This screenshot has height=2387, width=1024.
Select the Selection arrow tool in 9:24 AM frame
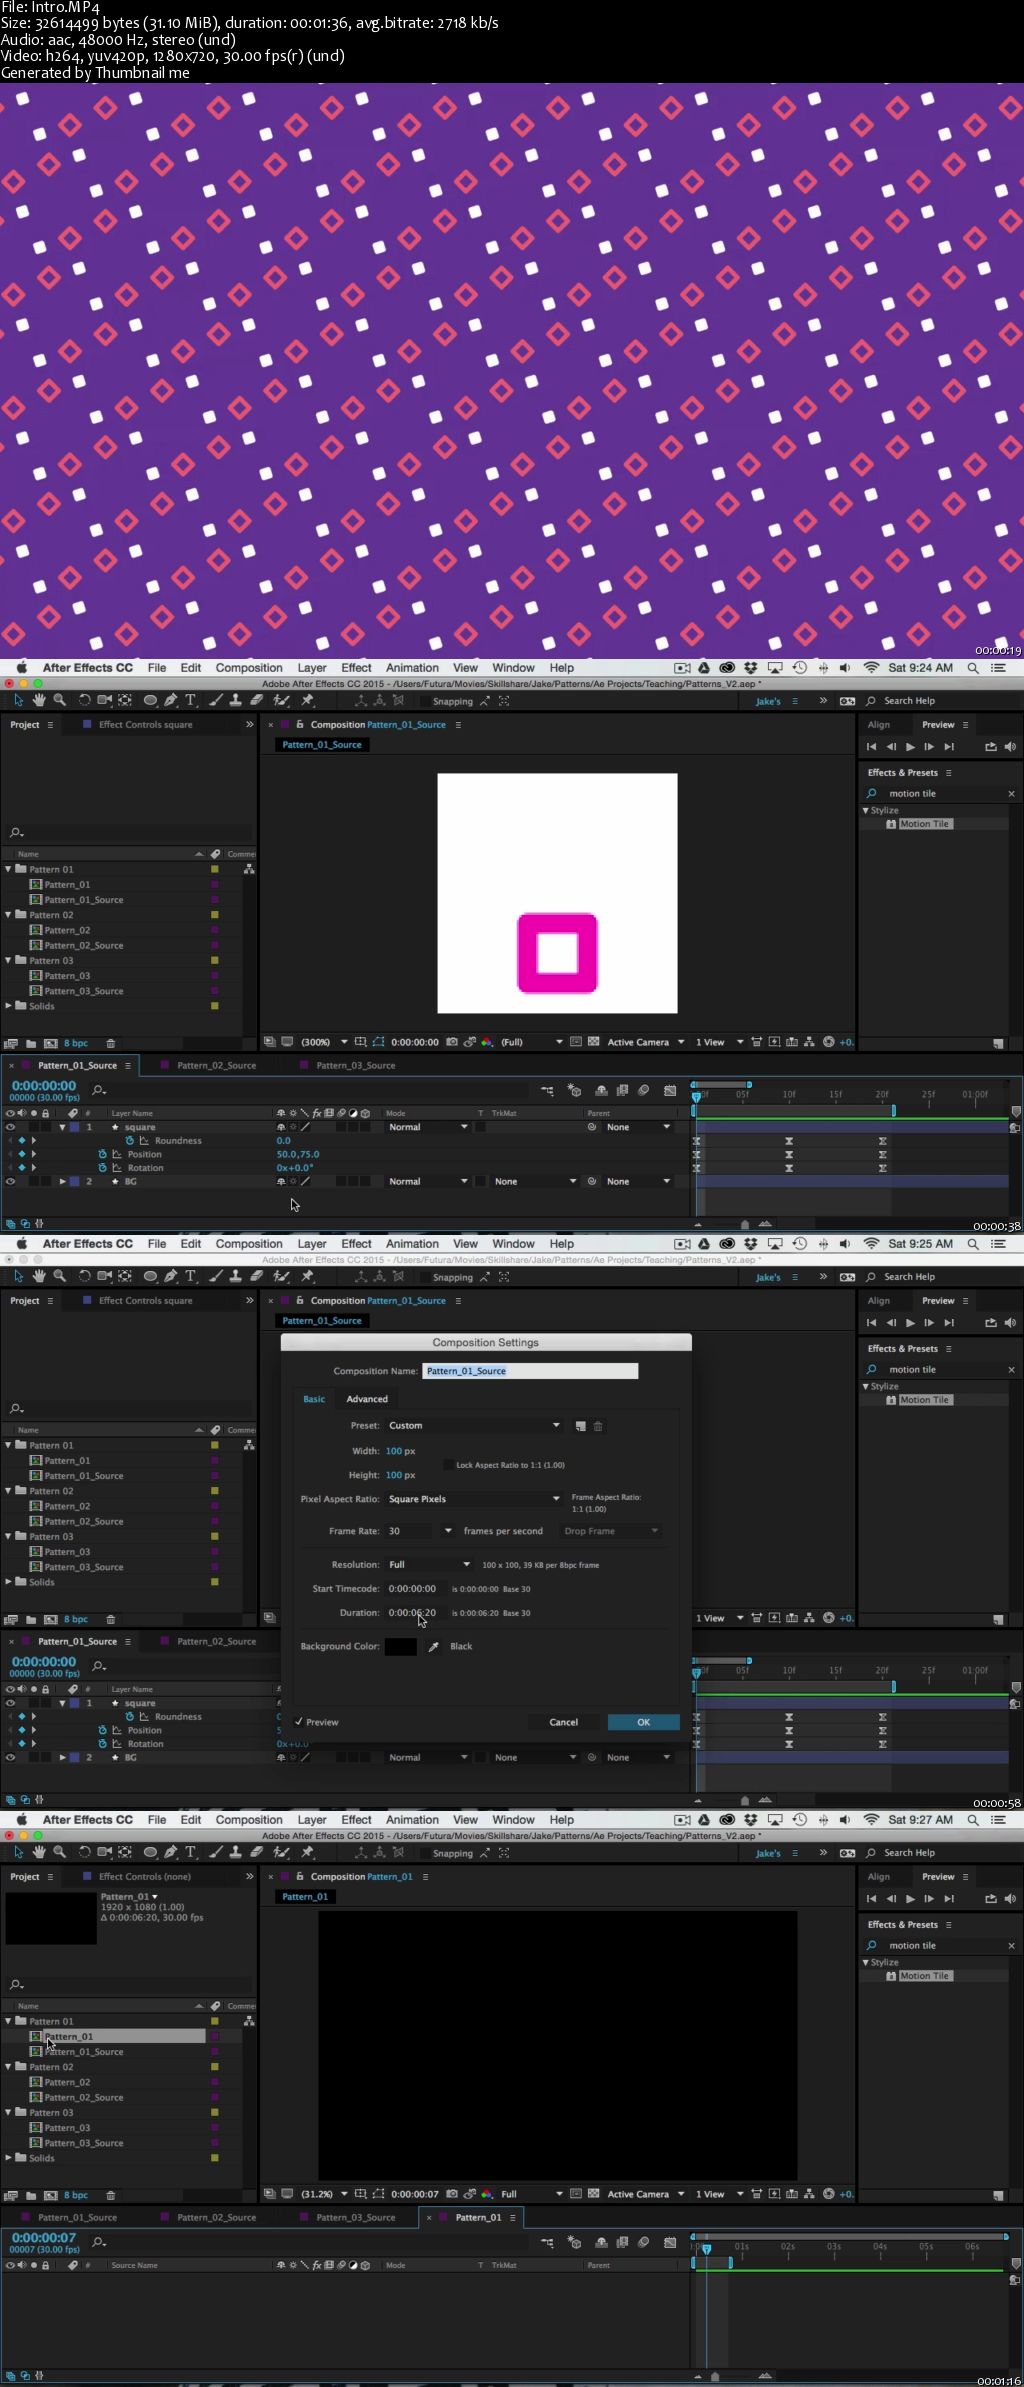click(18, 700)
